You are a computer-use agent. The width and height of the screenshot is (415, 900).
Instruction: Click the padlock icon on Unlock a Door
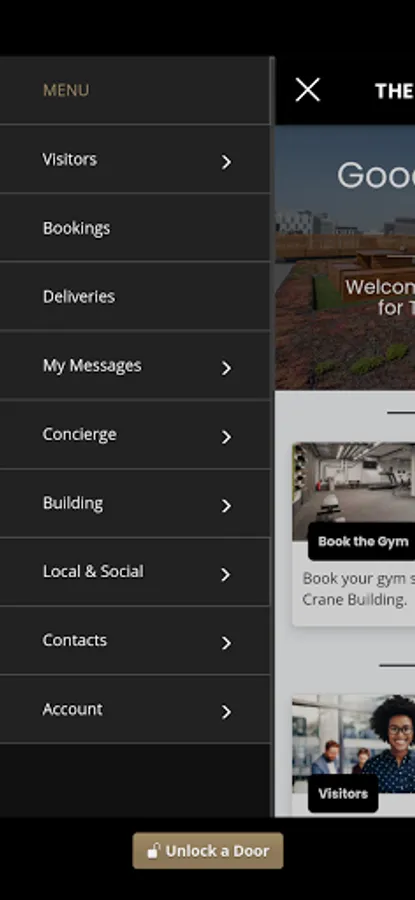[x=153, y=851]
